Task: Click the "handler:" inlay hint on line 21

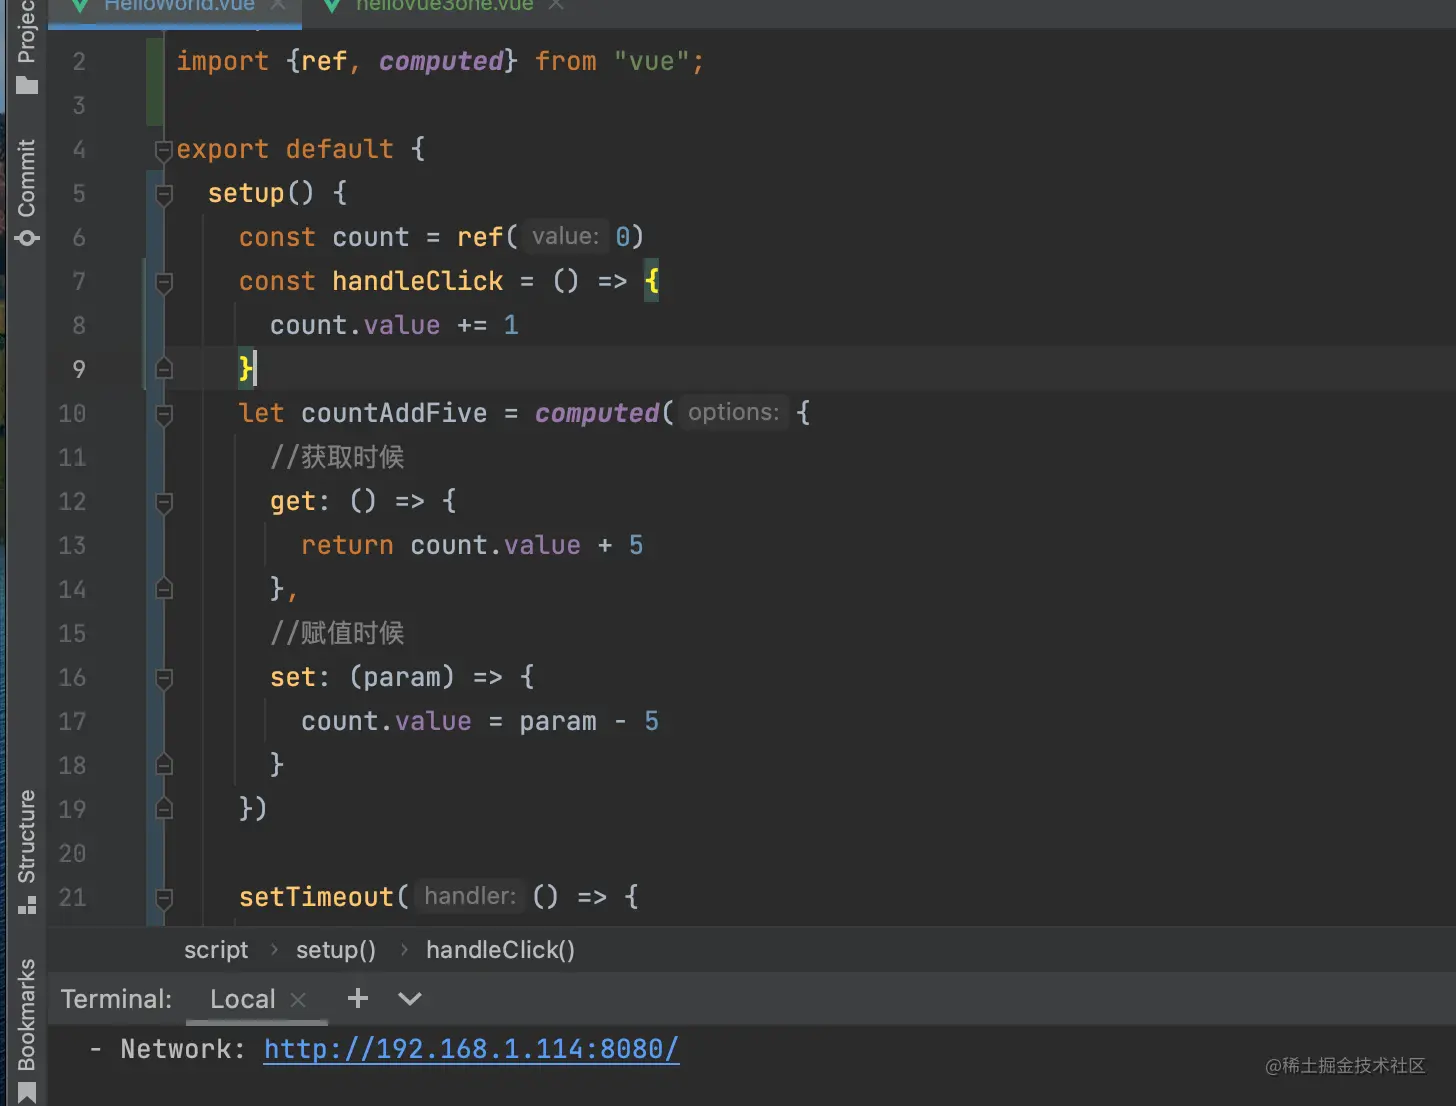Action: [x=469, y=897]
